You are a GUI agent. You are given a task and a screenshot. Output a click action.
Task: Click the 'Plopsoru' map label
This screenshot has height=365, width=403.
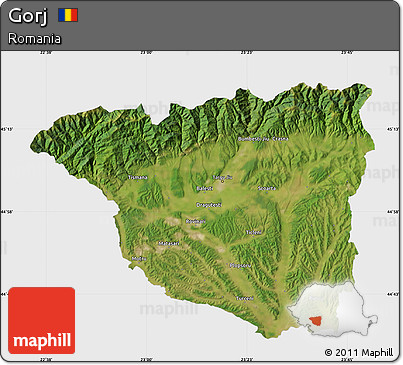240,266
